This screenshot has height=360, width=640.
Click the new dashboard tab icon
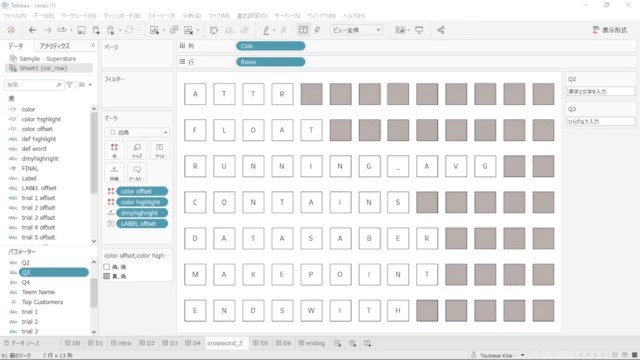[353, 343]
